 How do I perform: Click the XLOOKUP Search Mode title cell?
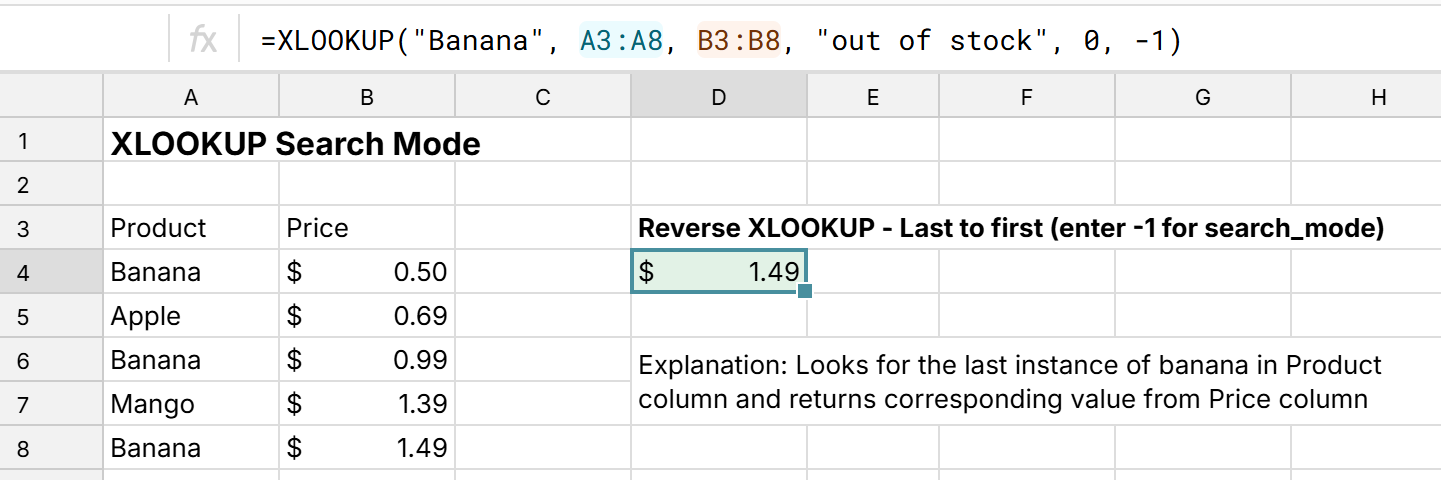point(295,144)
